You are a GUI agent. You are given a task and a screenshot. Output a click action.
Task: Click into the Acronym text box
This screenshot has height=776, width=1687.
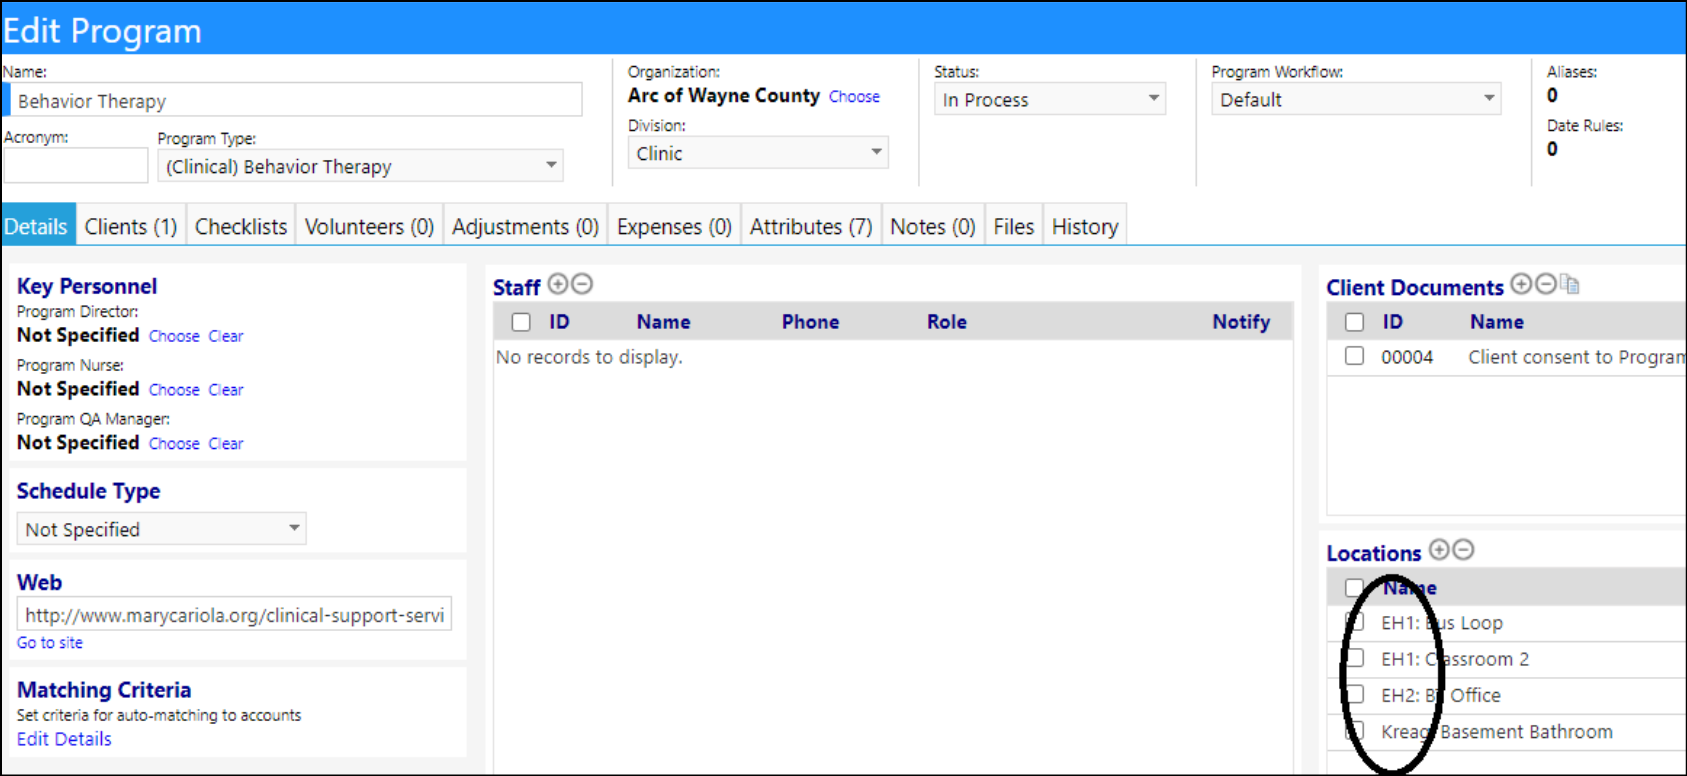click(x=75, y=165)
